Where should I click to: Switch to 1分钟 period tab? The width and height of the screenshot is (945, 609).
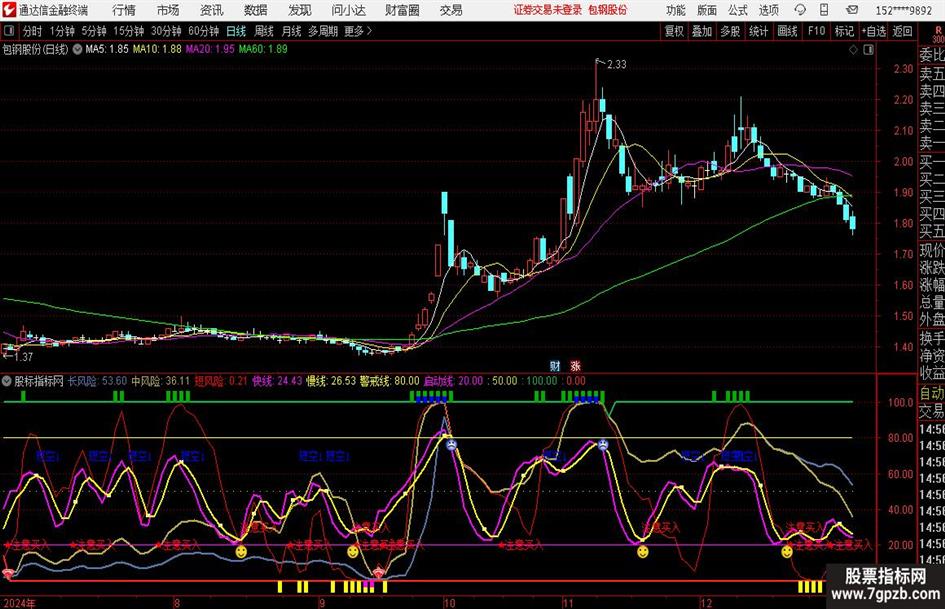(62, 31)
